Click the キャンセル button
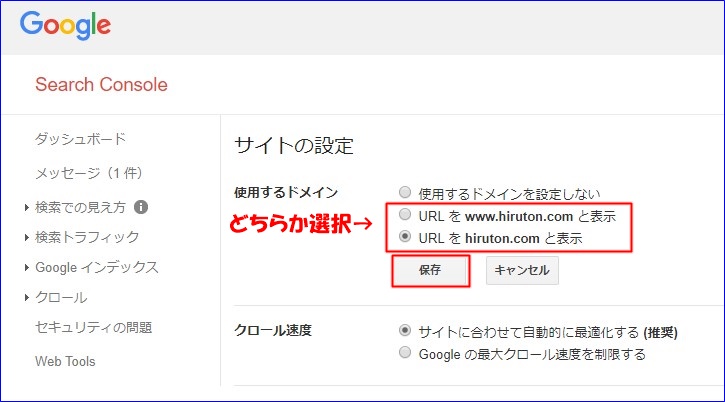This screenshot has width=725, height=402. [522, 270]
